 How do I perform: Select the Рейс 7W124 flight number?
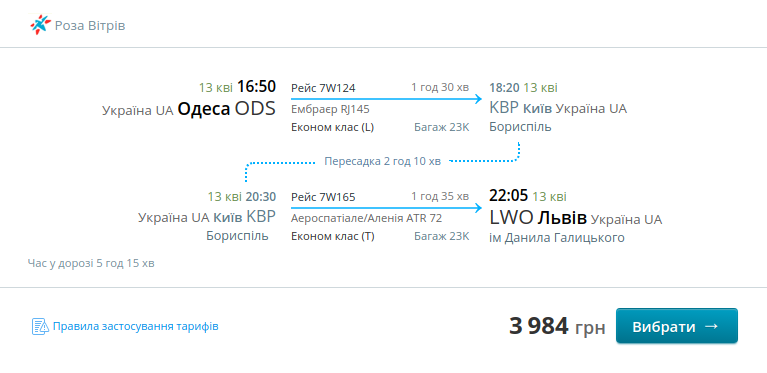[x=323, y=88]
